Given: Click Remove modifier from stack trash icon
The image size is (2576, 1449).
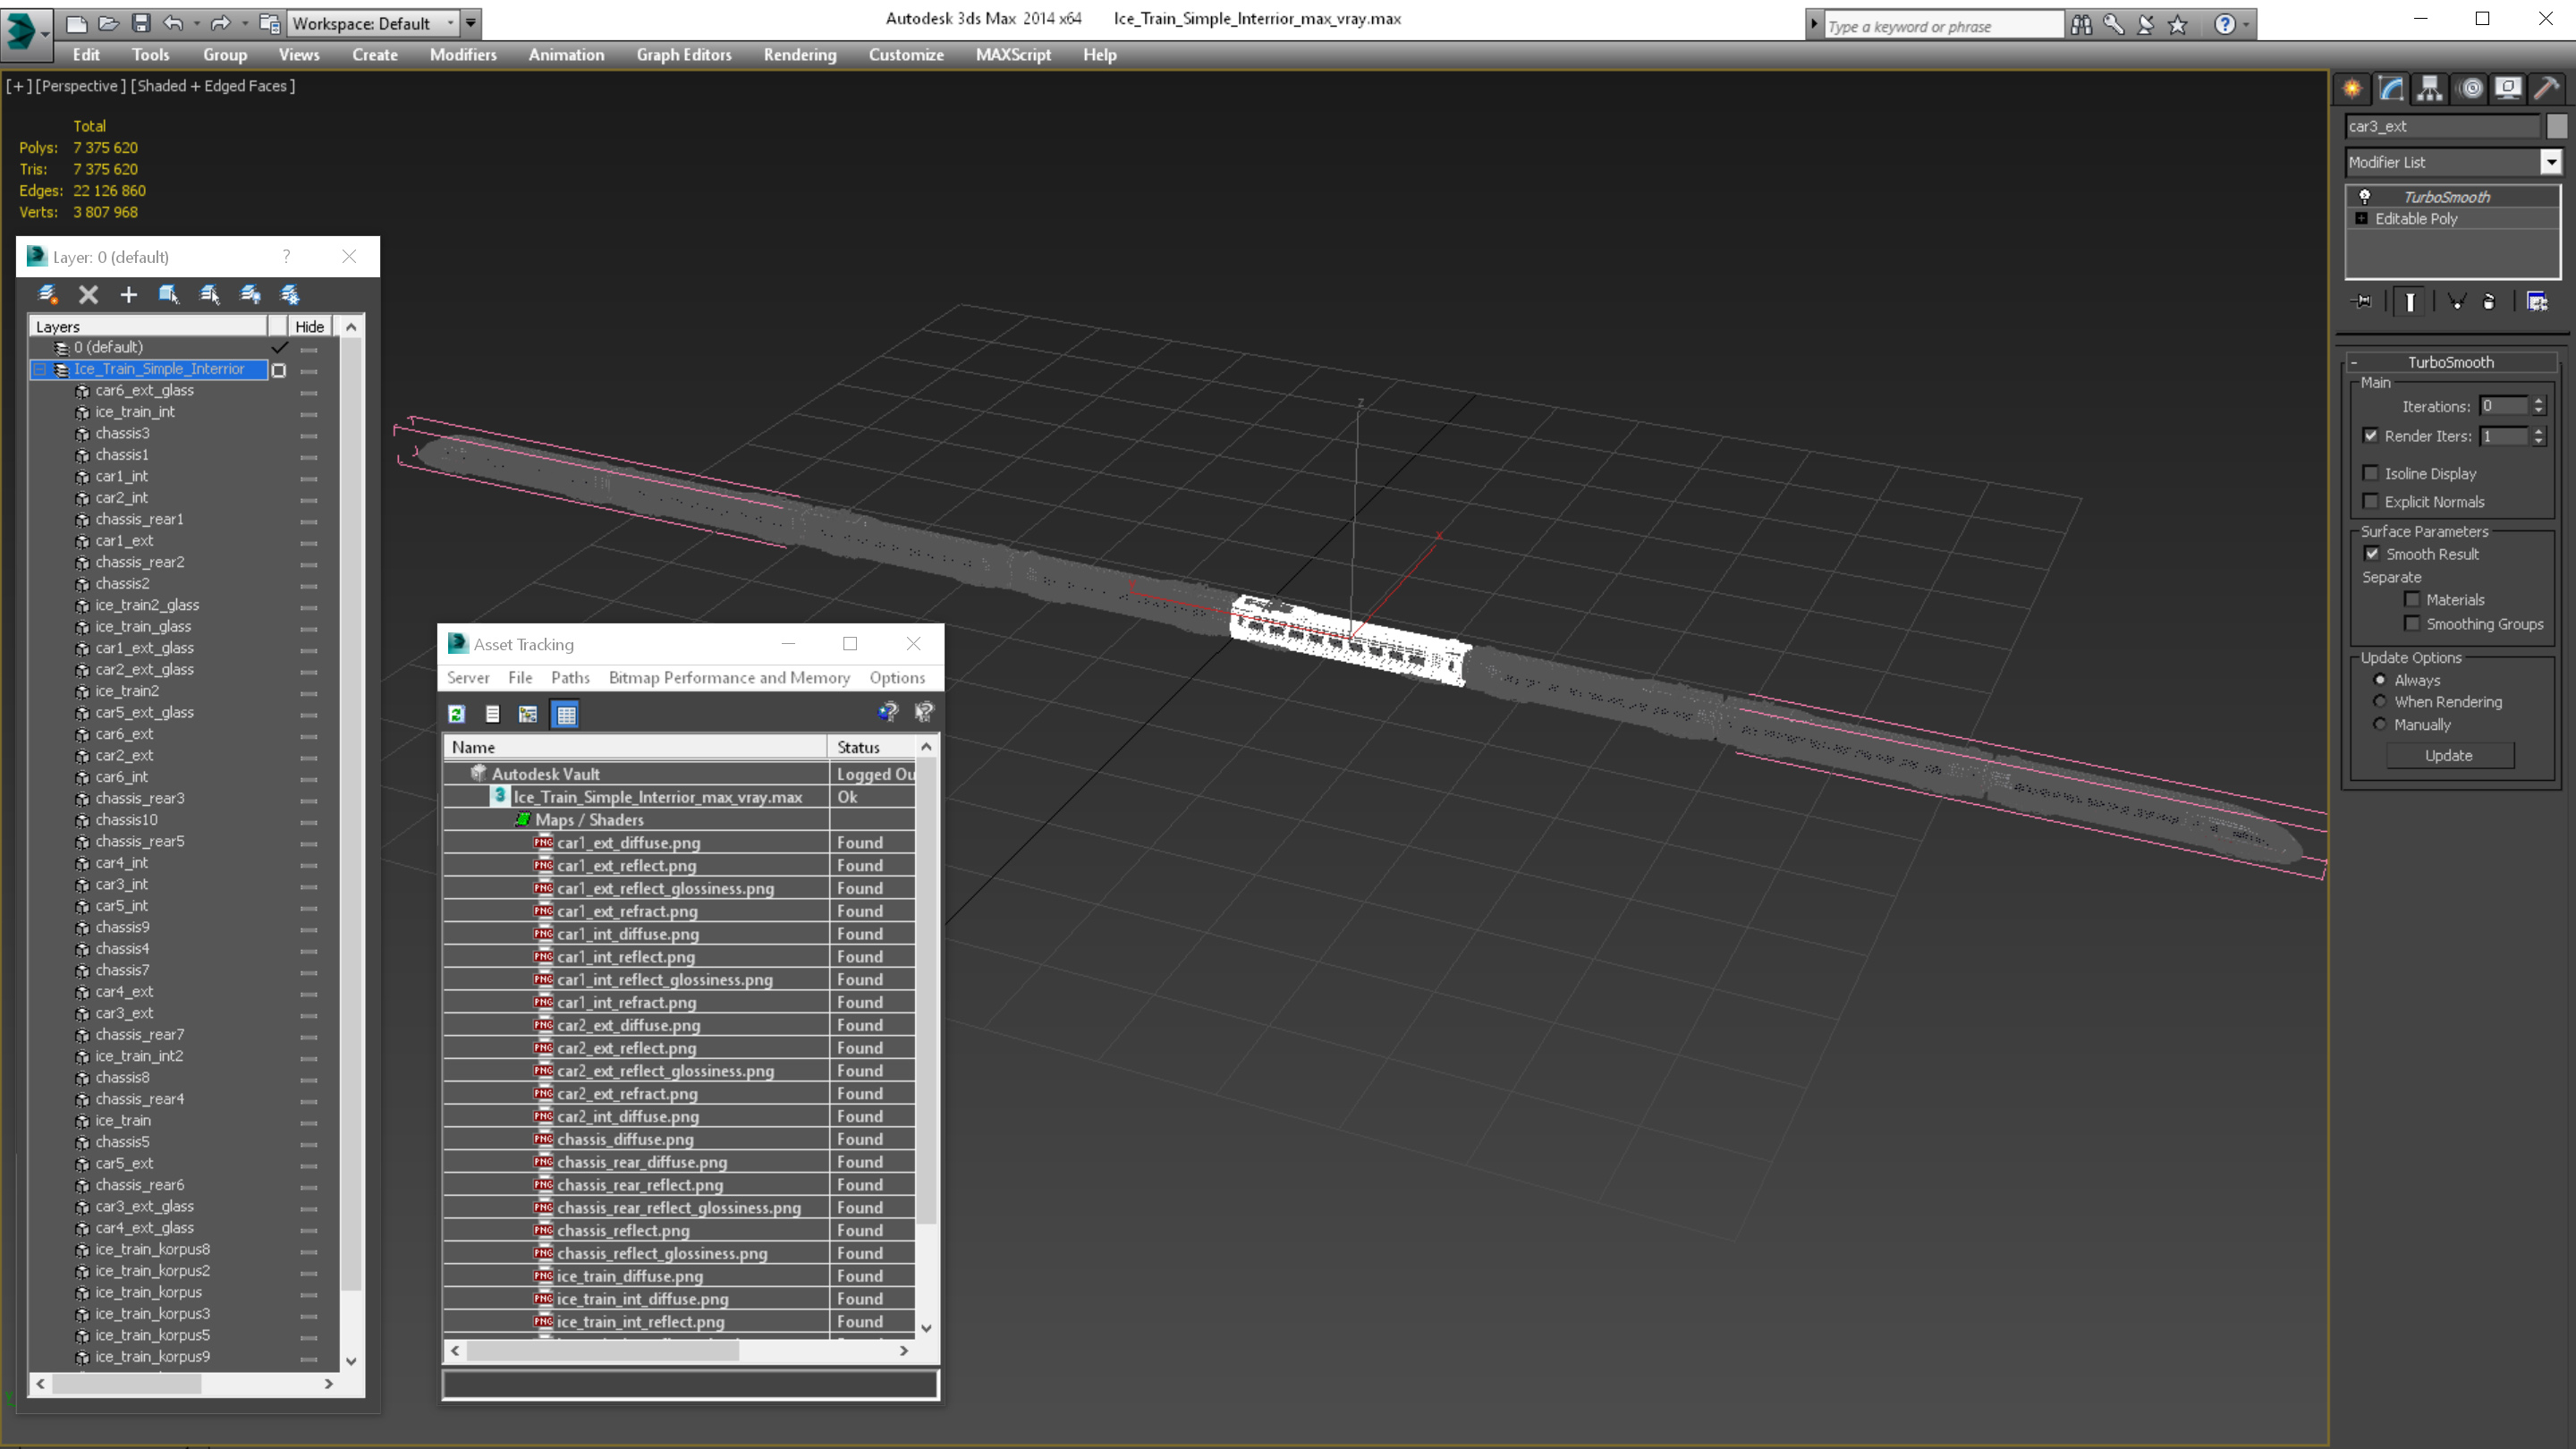Looking at the screenshot, I should (2489, 302).
